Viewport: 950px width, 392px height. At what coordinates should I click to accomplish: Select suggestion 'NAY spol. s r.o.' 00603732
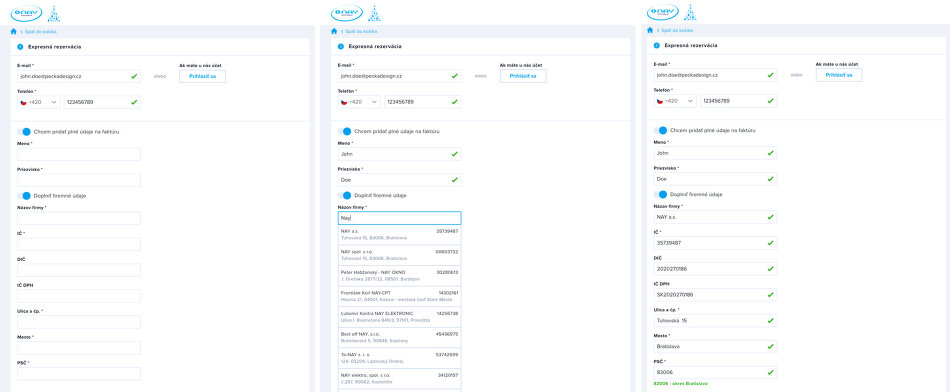[x=399, y=255]
